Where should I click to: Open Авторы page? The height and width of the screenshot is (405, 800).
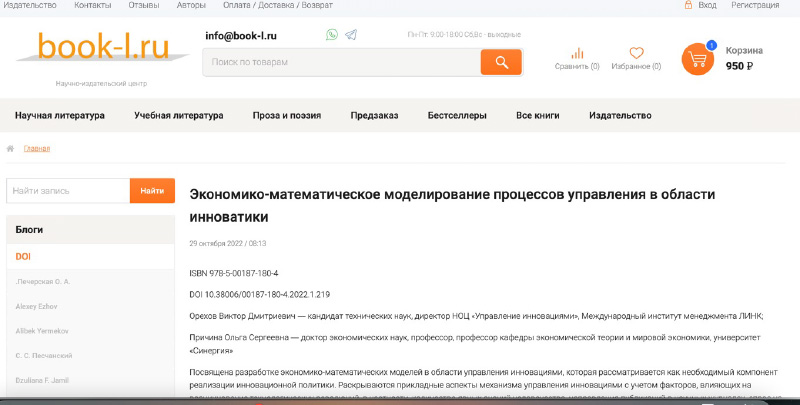click(x=191, y=5)
